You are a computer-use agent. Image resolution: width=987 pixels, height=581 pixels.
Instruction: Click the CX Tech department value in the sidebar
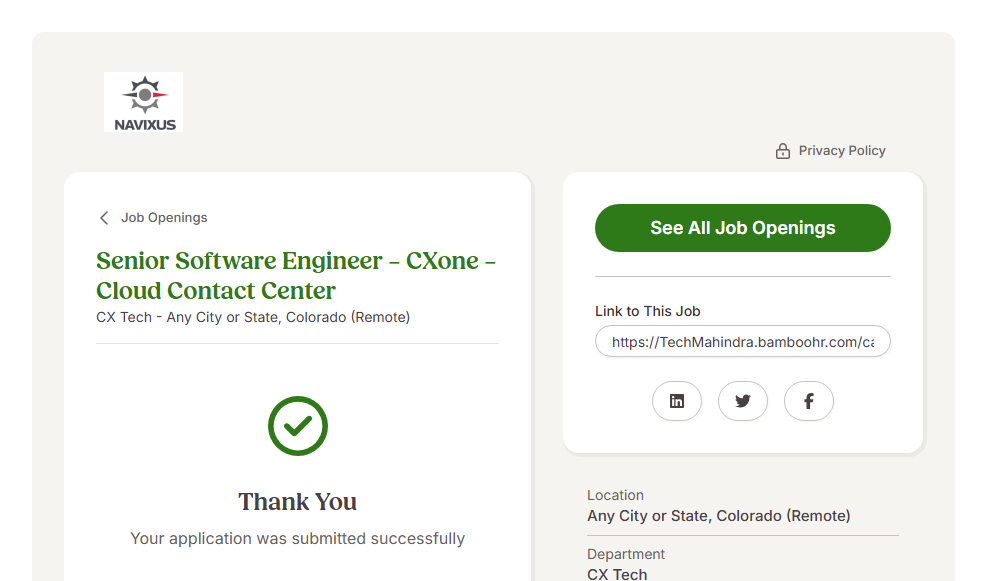[617, 574]
